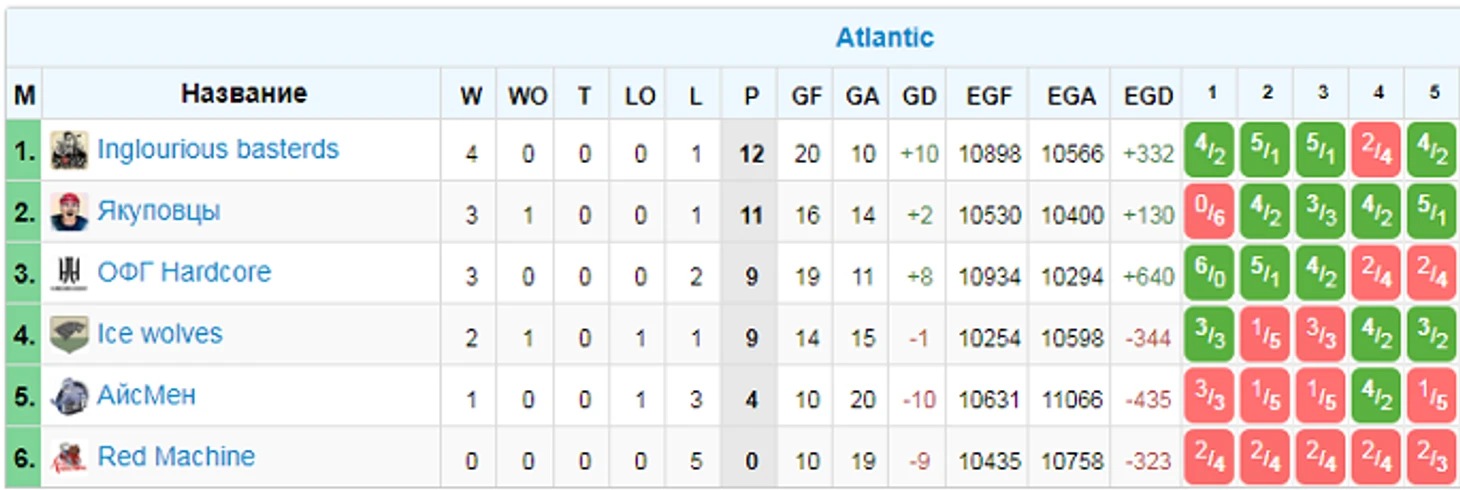Click Якуповцы's red 0/6 first match result
The height and width of the screenshot is (490, 1460).
(x=1209, y=214)
